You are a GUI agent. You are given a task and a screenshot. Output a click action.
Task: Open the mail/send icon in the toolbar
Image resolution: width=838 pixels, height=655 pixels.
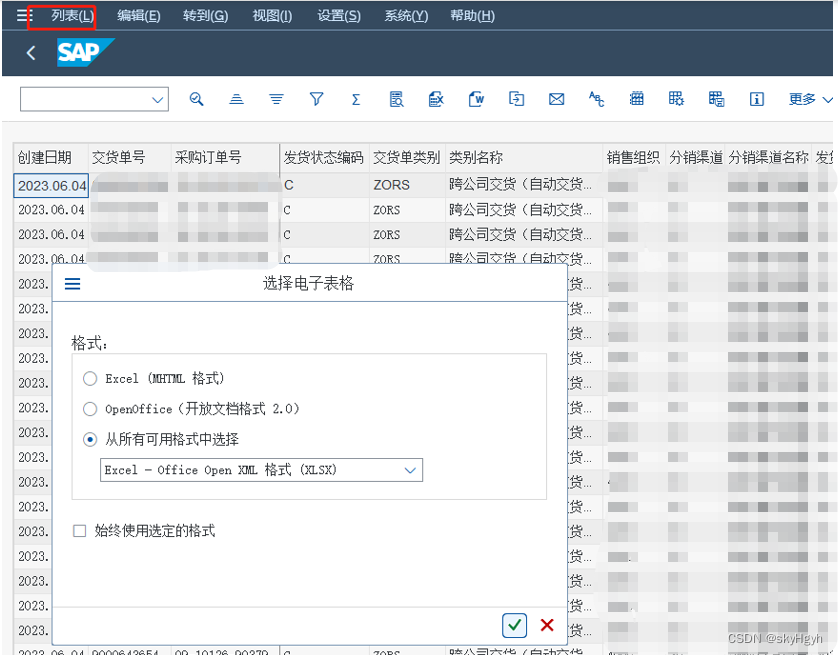click(556, 99)
